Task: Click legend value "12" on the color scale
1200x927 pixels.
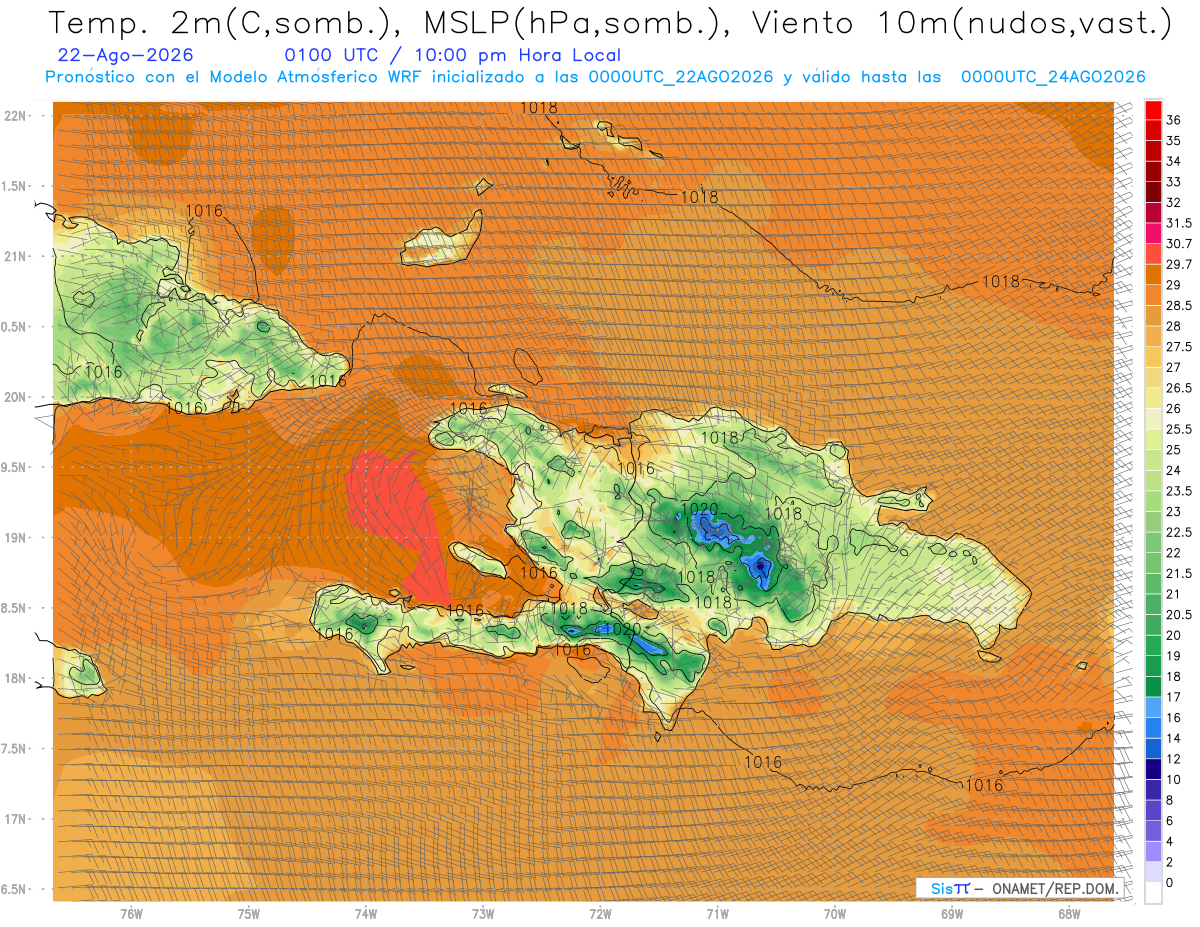Action: 1173,759
